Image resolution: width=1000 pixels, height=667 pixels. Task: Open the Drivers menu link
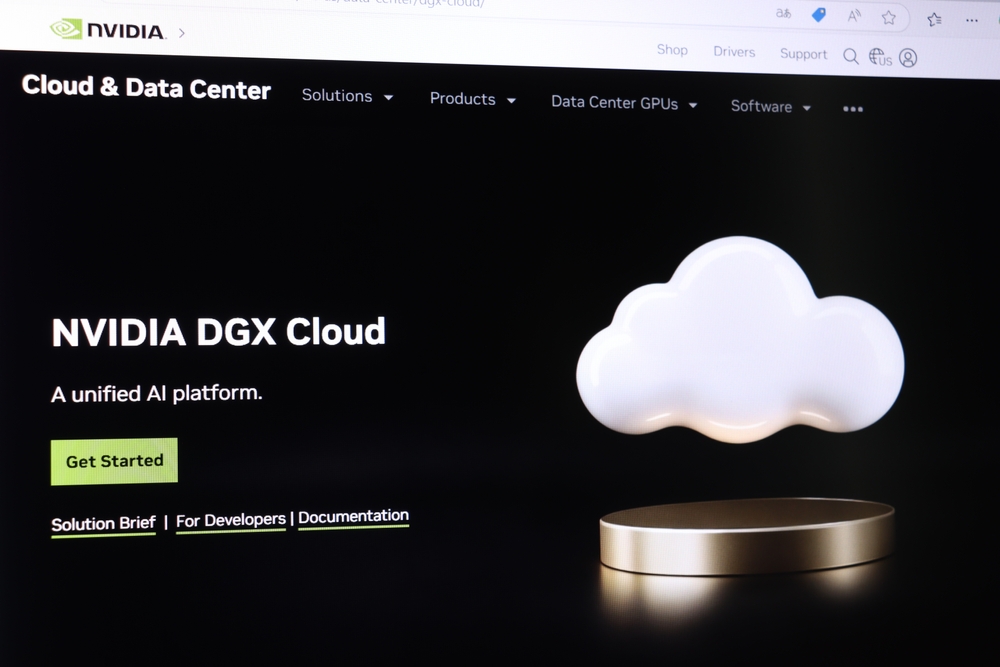coord(734,52)
